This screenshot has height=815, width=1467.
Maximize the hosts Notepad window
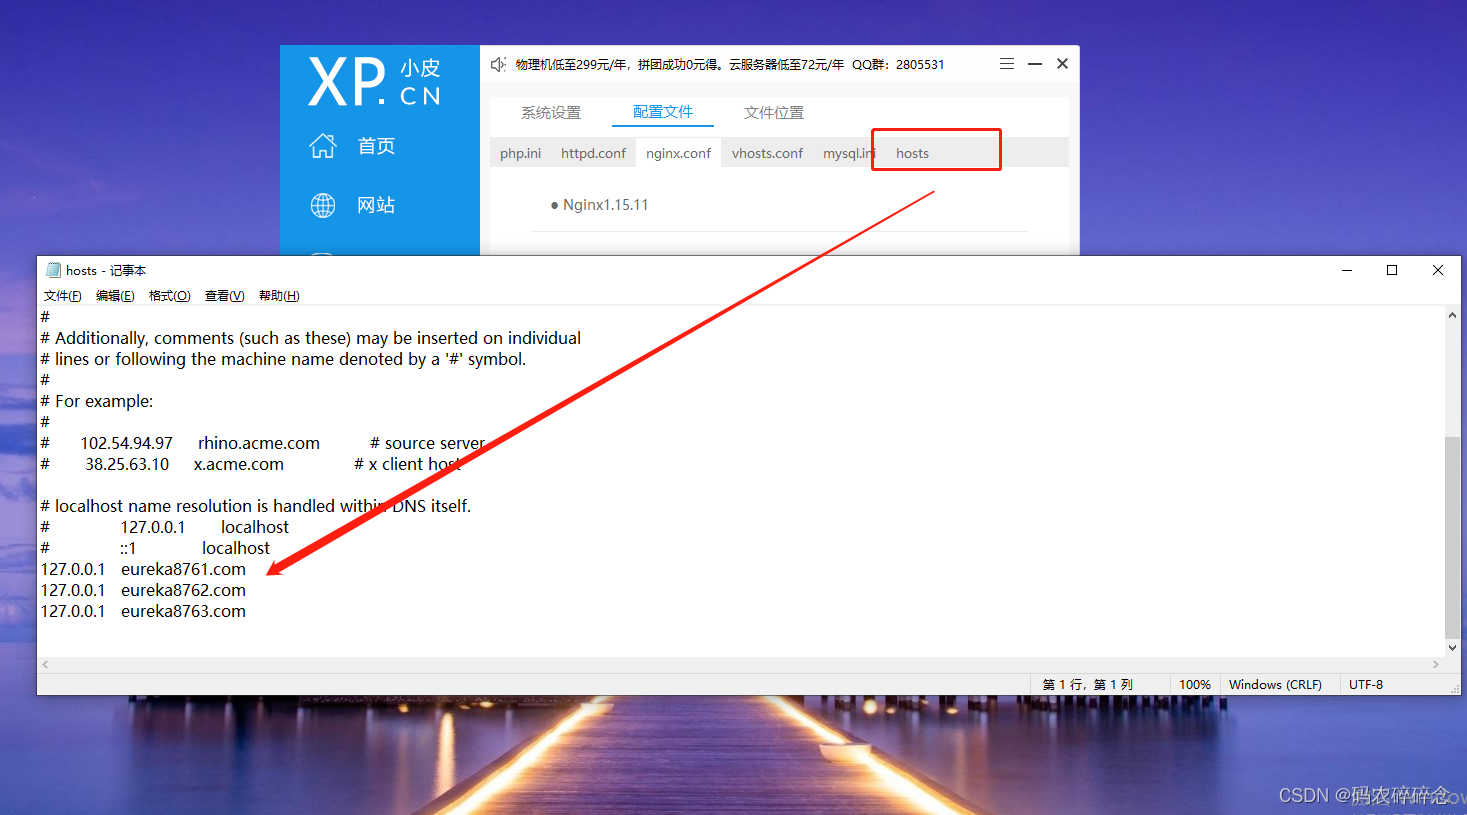(x=1392, y=270)
